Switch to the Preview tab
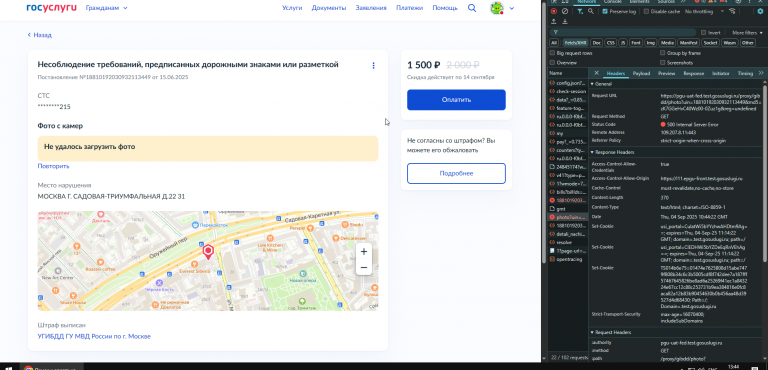This screenshot has width=768, height=370. 667,74
